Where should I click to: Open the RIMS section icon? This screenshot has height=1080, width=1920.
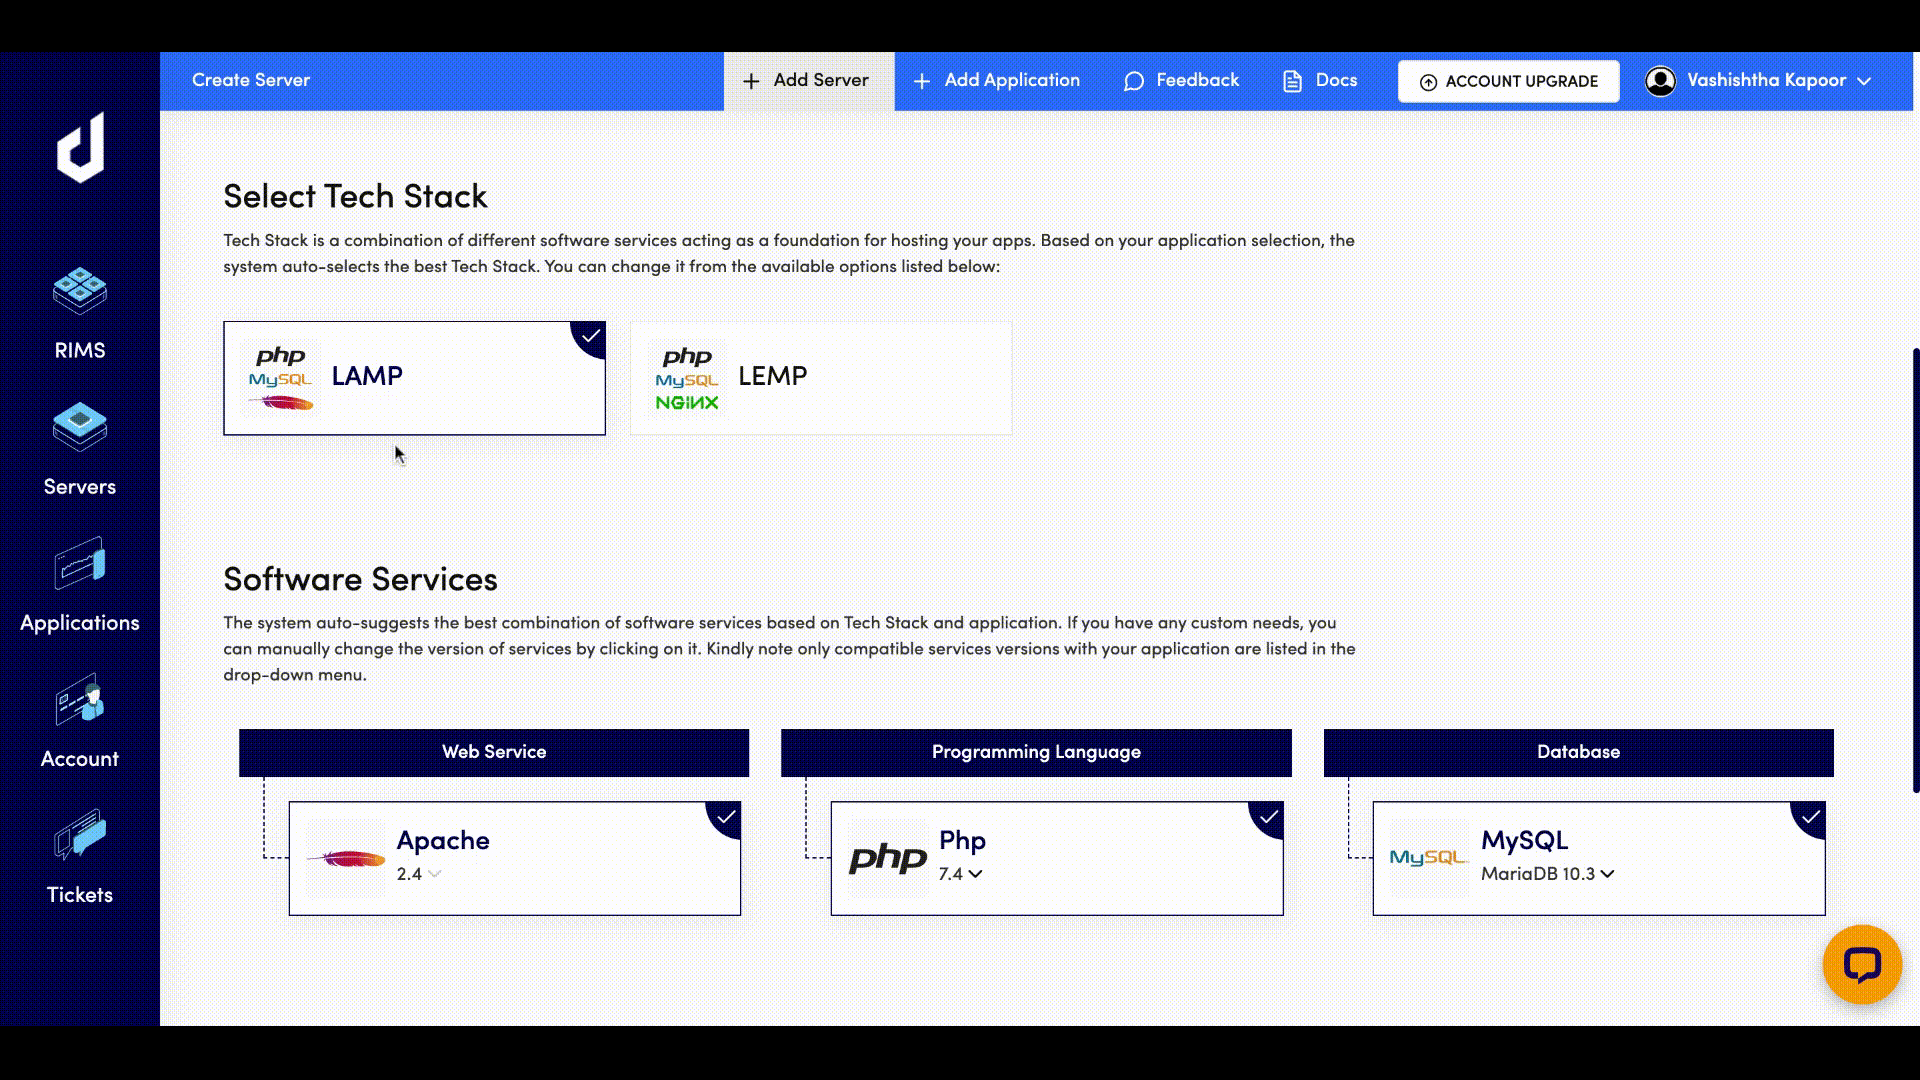(x=80, y=291)
